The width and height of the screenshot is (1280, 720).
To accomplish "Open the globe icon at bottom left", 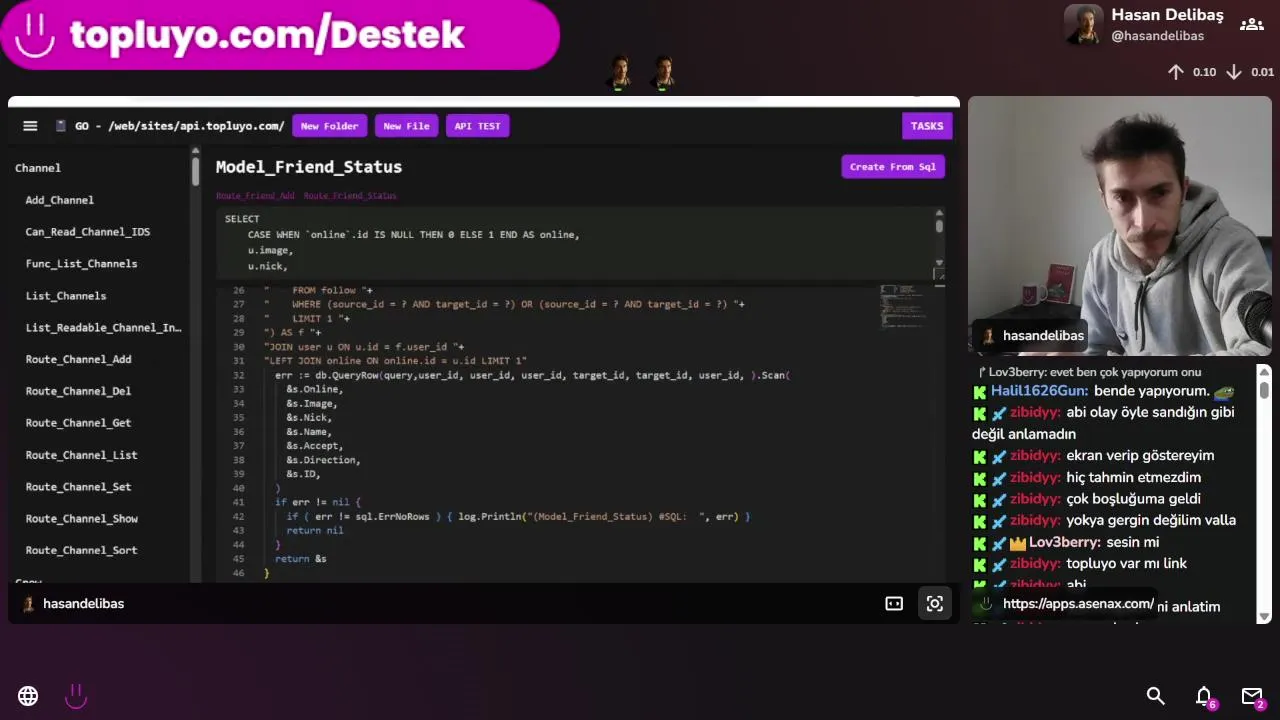I will point(28,696).
